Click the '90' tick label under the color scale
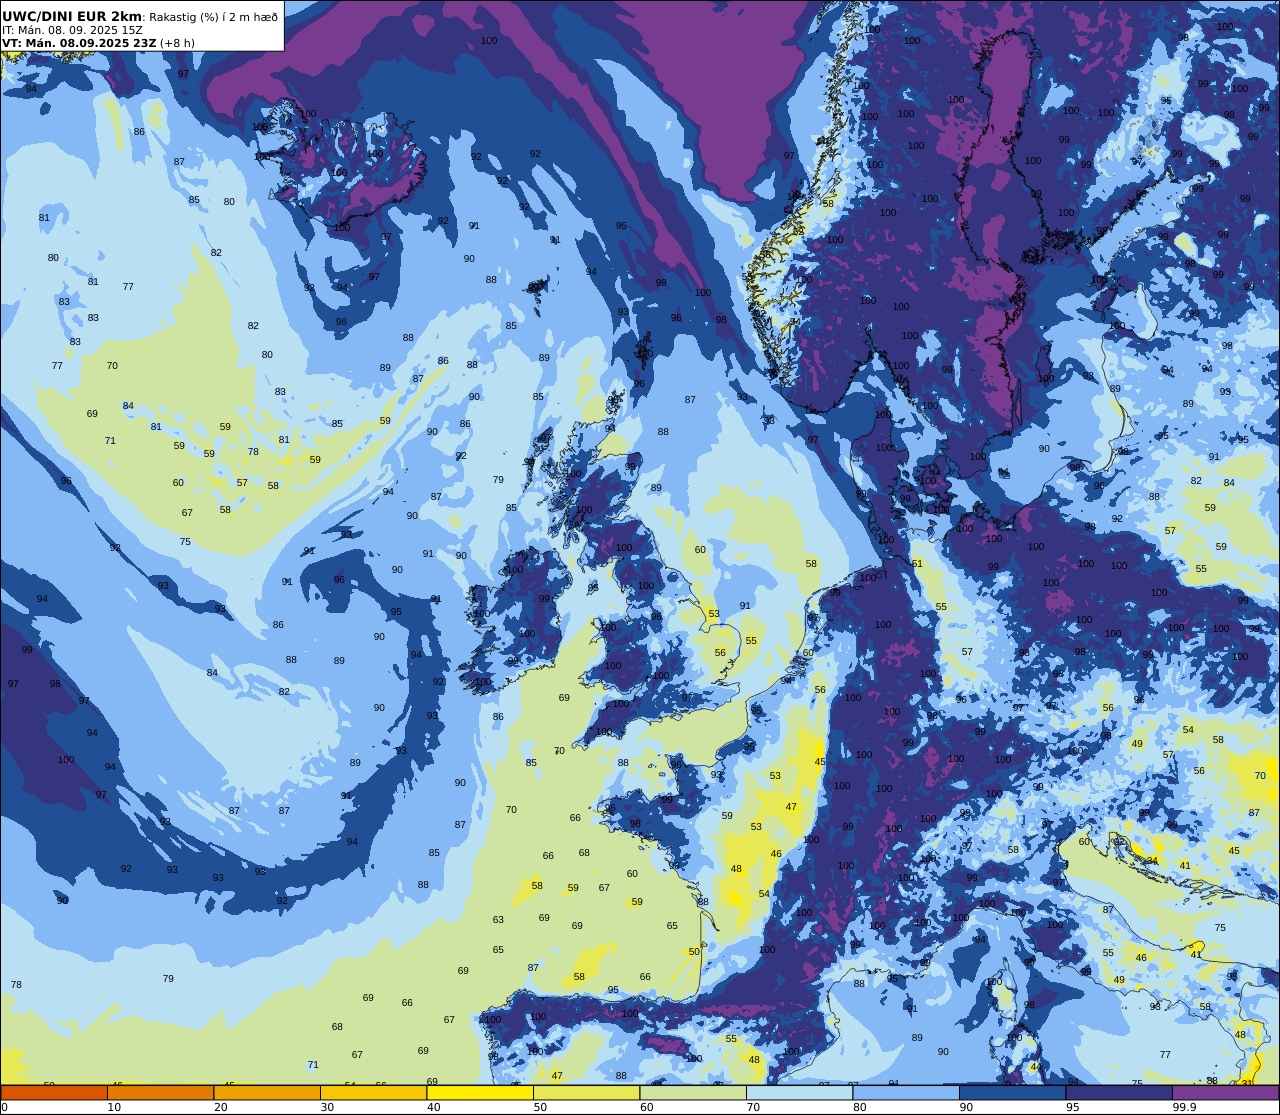This screenshot has height=1115, width=1280. point(966,1107)
